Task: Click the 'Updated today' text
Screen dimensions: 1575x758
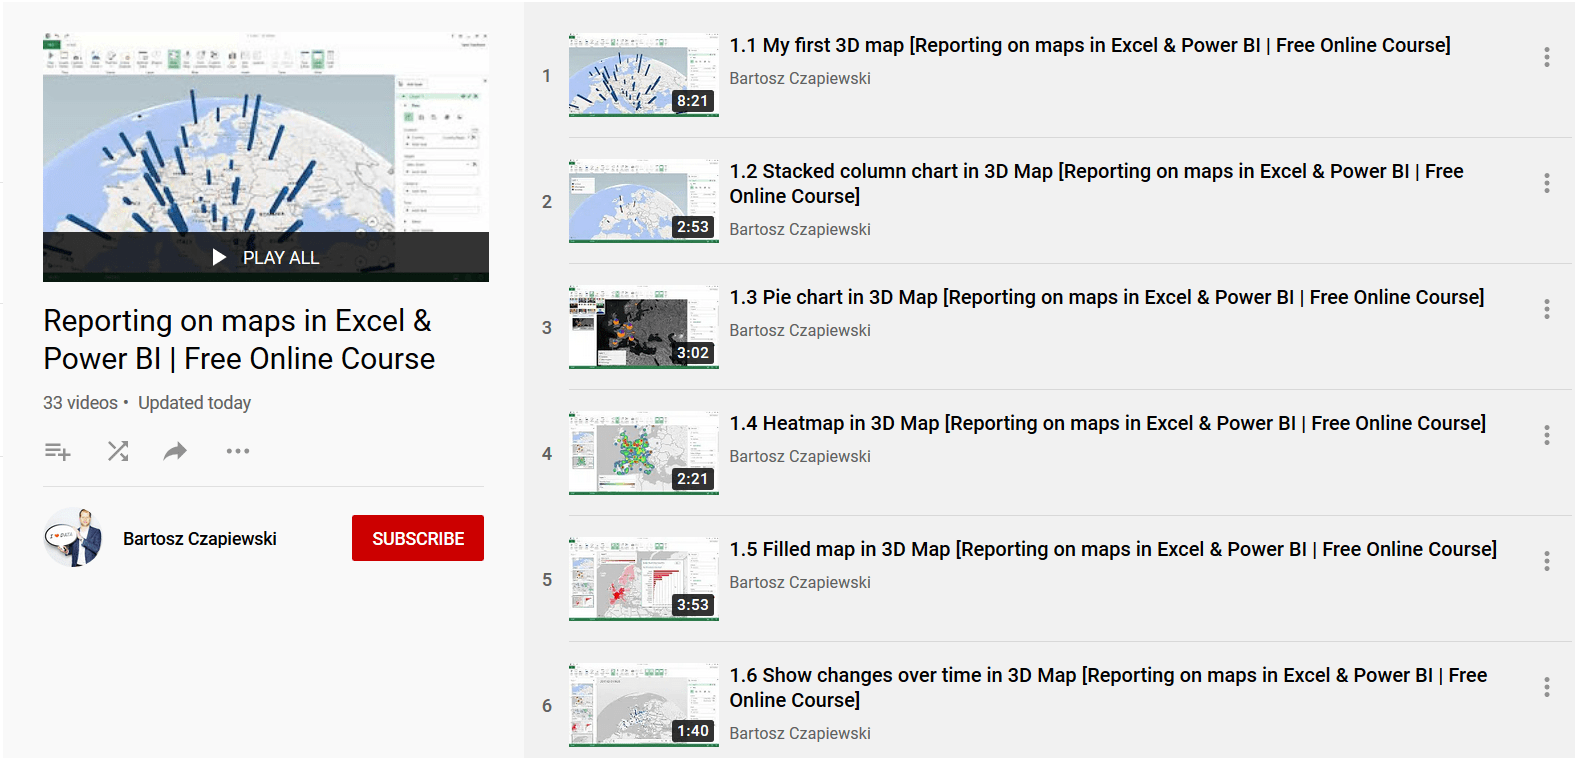Action: click(x=195, y=403)
